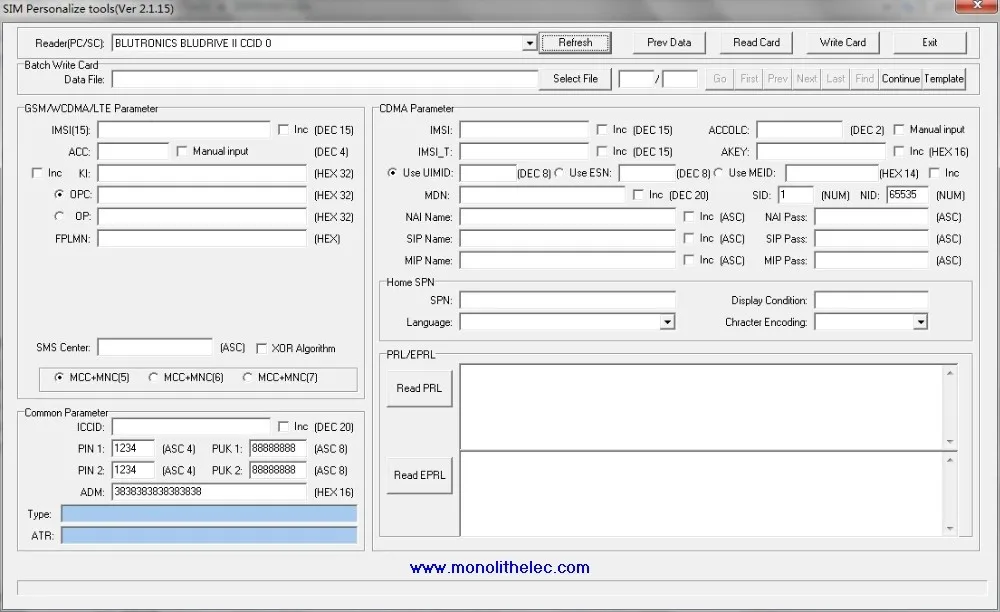This screenshot has height=612, width=1000.
Task: Enable the XOR Algorithm checkbox
Action: (260, 348)
